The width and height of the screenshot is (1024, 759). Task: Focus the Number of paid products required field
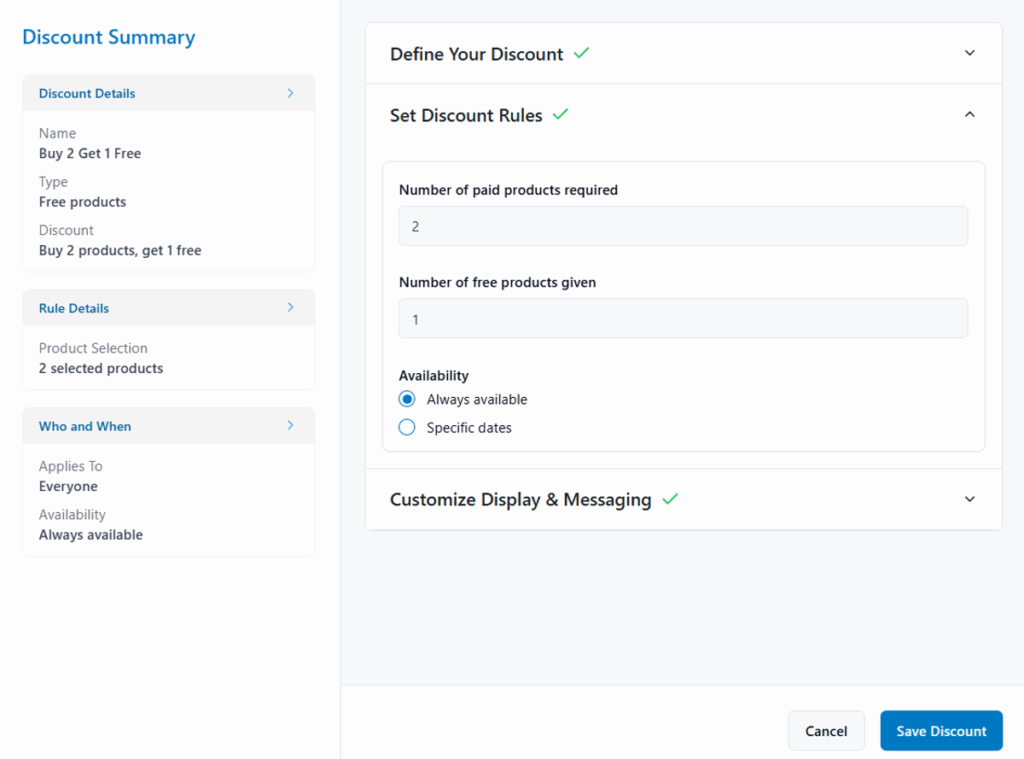pos(683,226)
